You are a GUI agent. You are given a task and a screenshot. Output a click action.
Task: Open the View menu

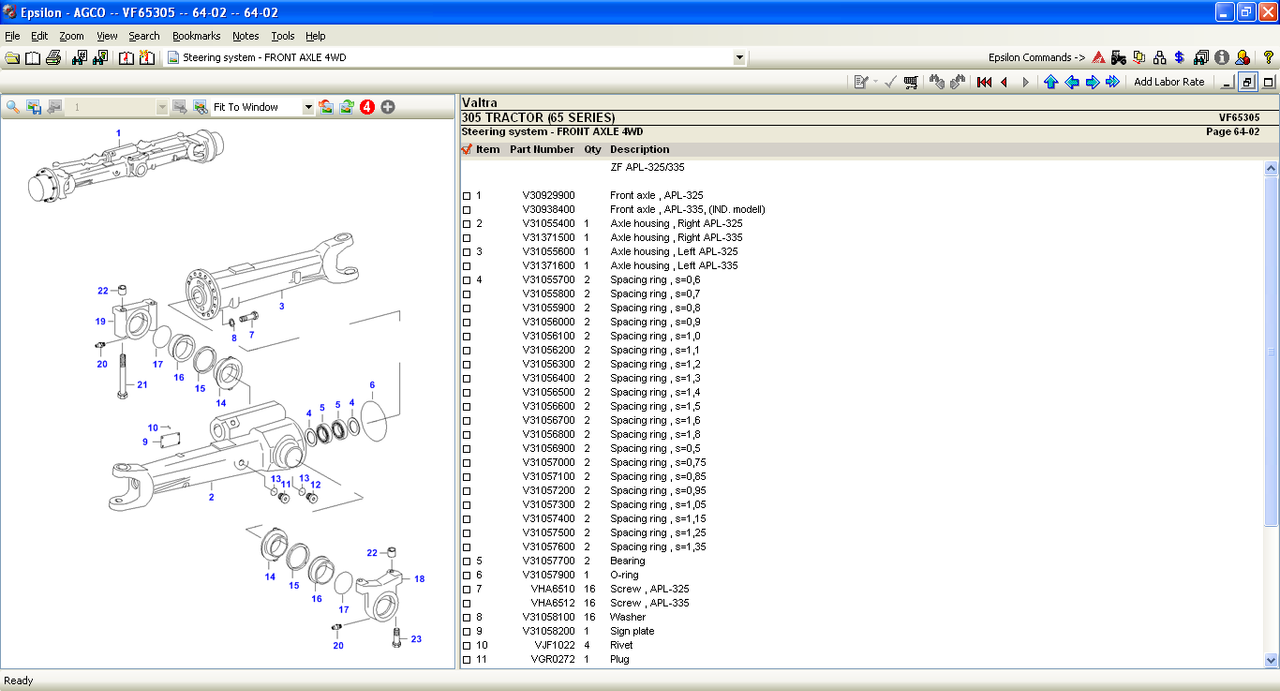point(107,36)
